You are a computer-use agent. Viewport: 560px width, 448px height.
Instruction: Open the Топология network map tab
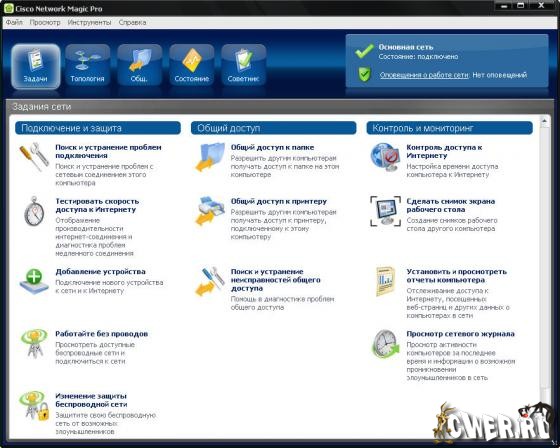pyautogui.click(x=88, y=65)
